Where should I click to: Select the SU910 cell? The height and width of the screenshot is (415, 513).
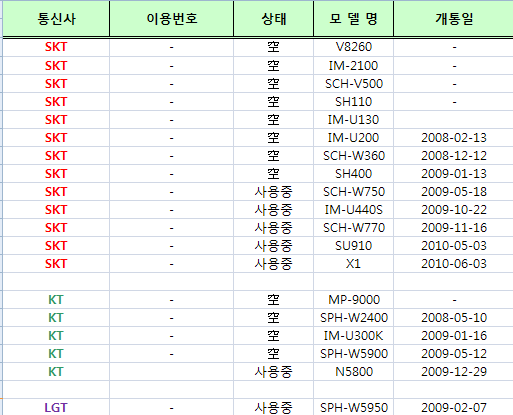click(354, 246)
